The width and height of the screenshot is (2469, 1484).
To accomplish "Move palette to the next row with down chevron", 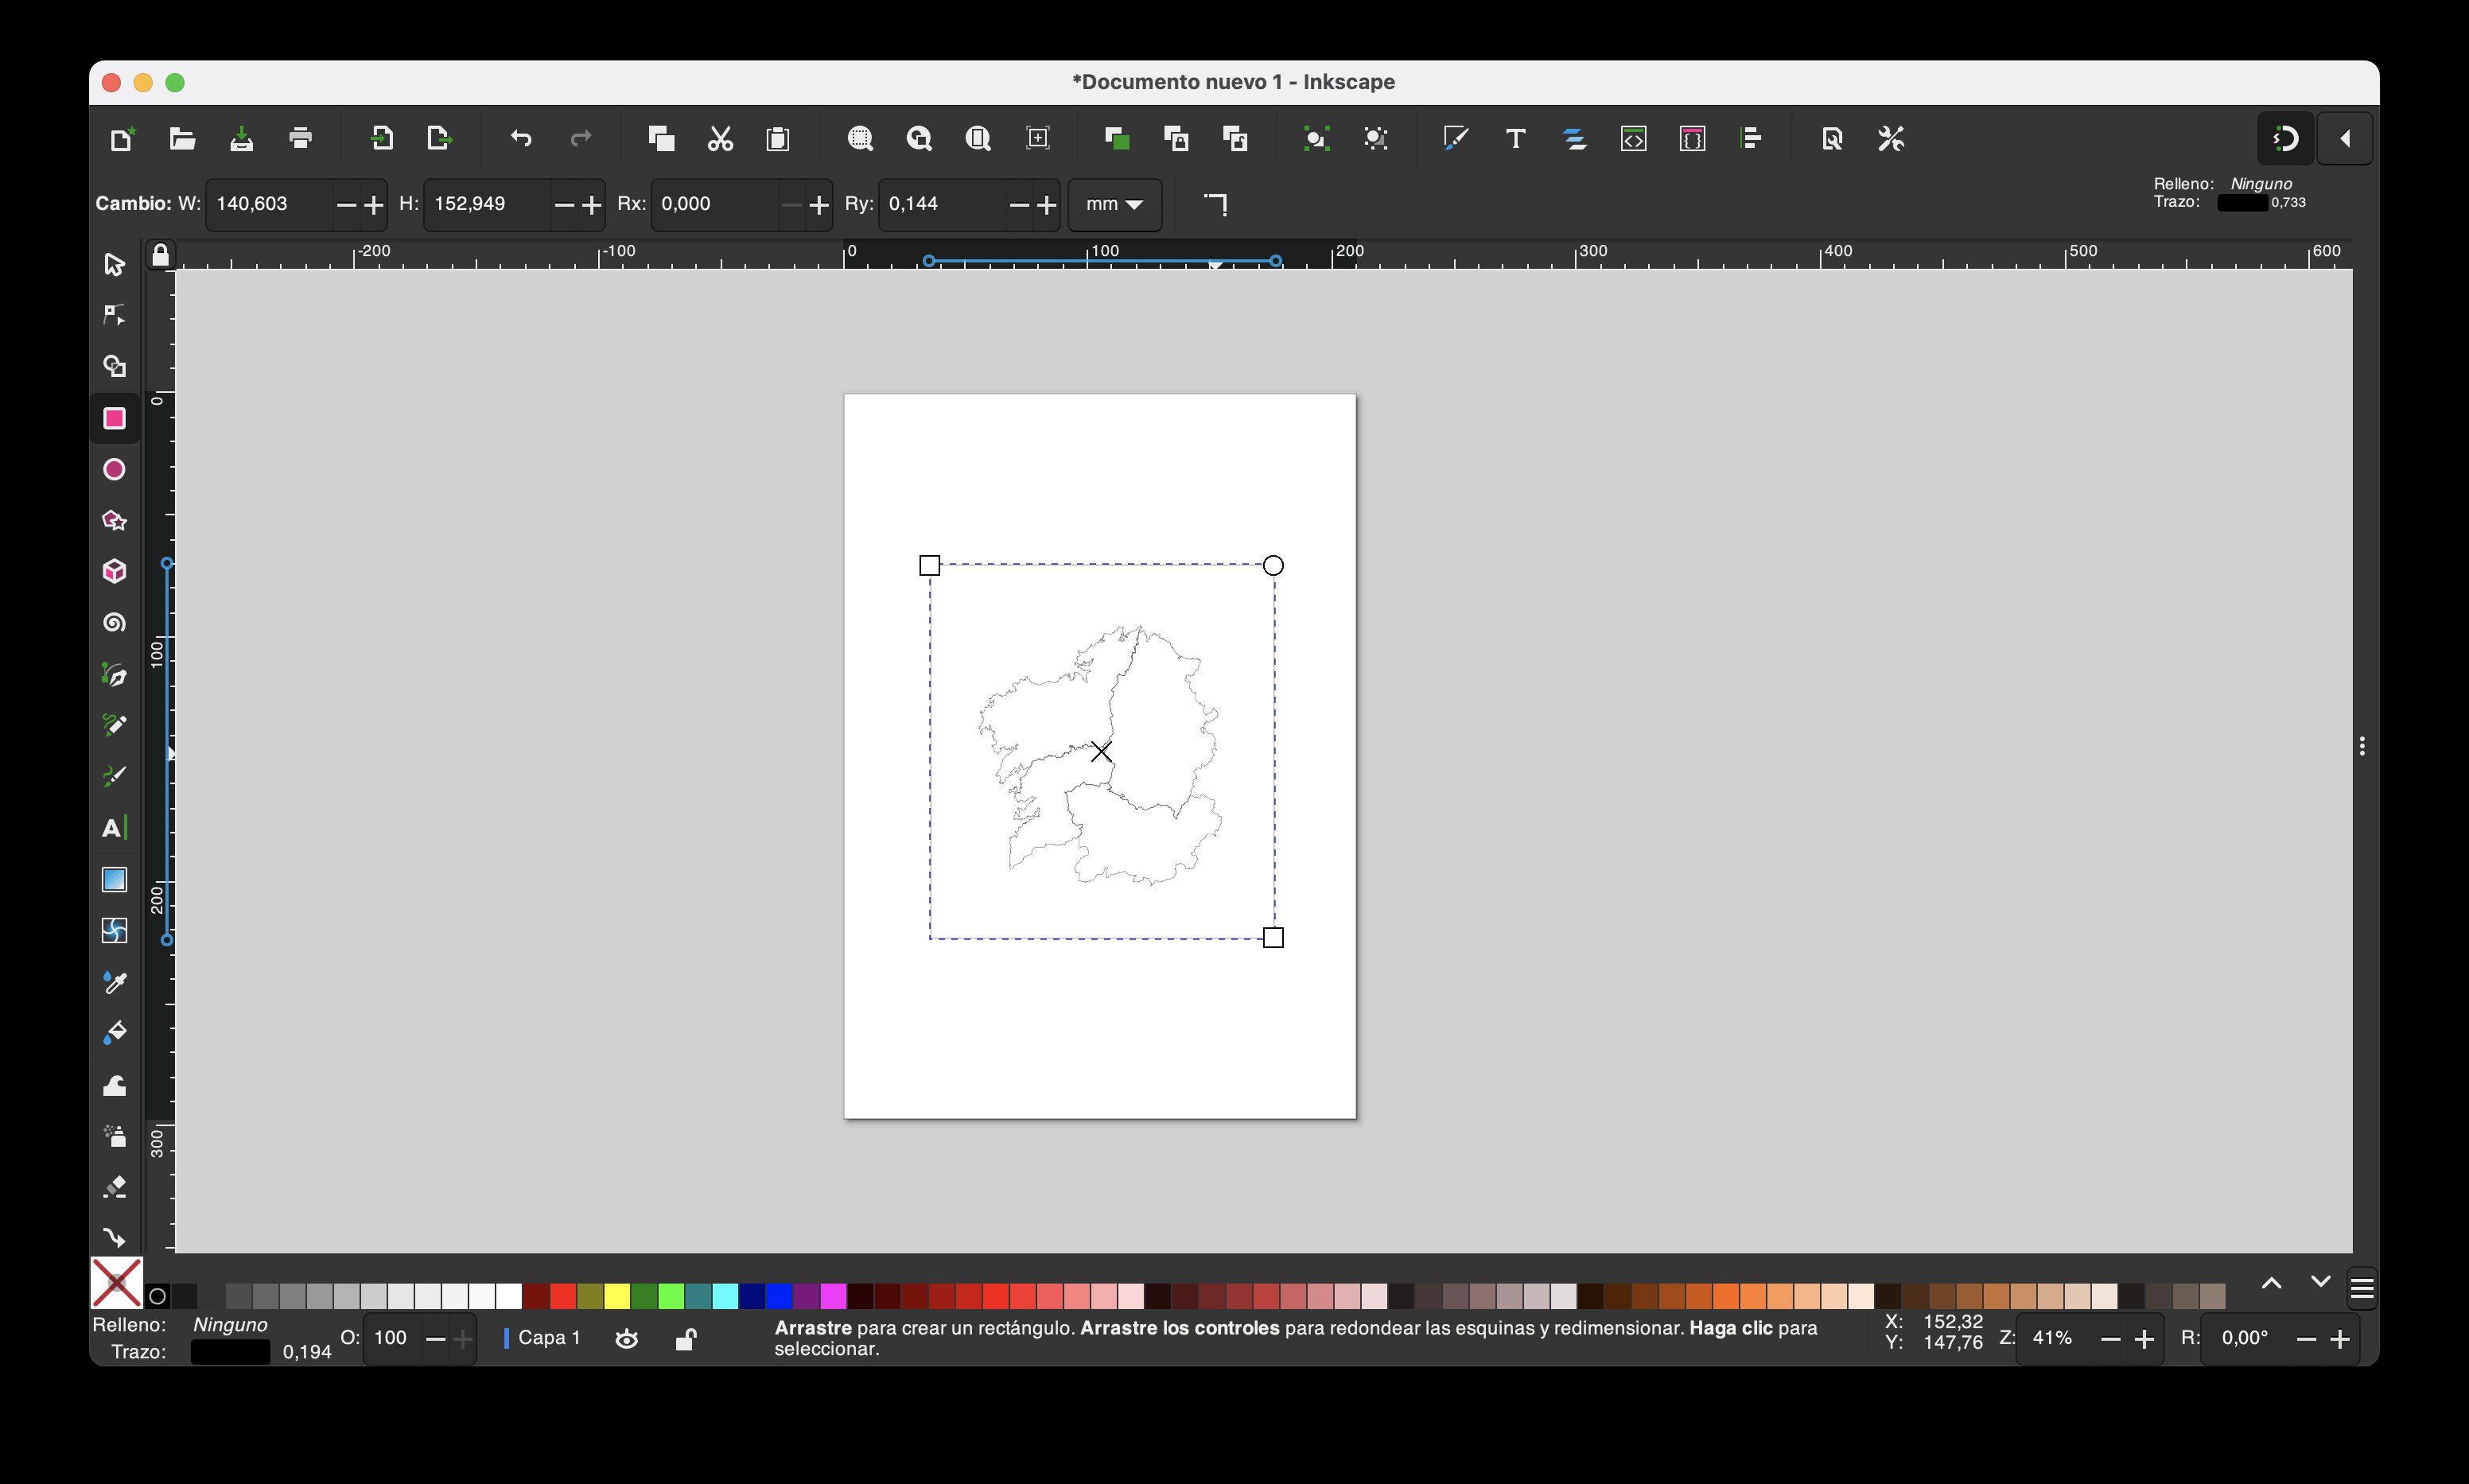I will 2320,1282.
